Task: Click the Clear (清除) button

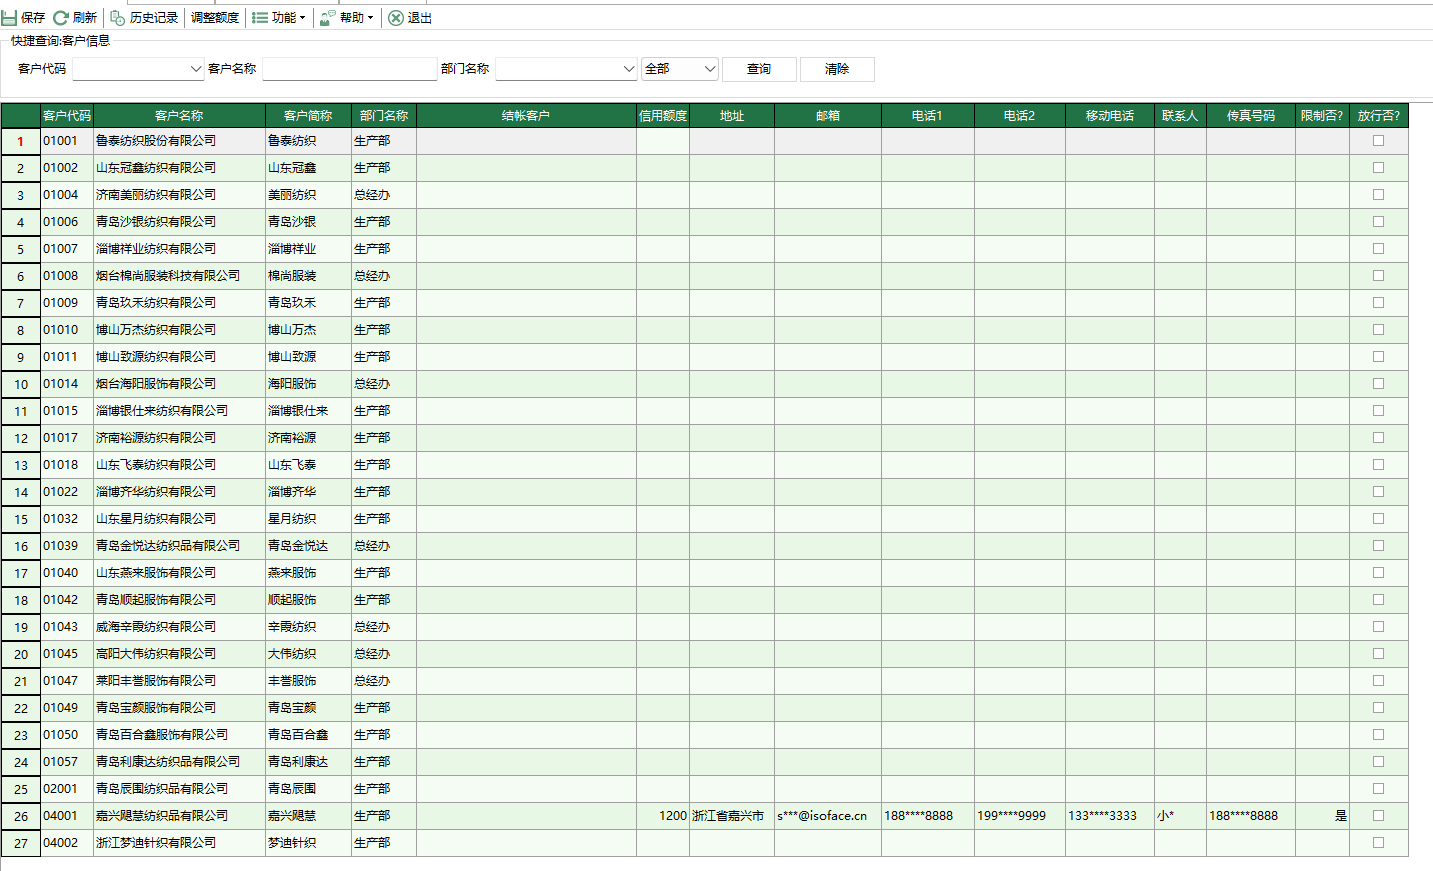Action: coord(837,69)
